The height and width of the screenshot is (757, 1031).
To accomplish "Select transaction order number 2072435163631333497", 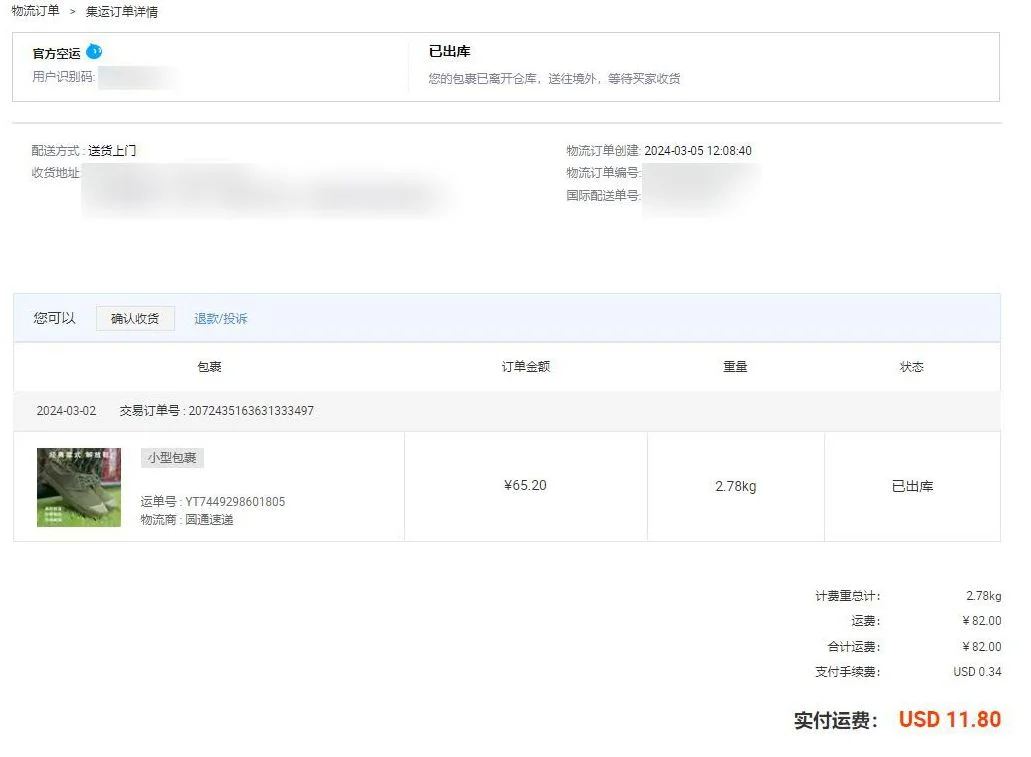I will click(251, 411).
